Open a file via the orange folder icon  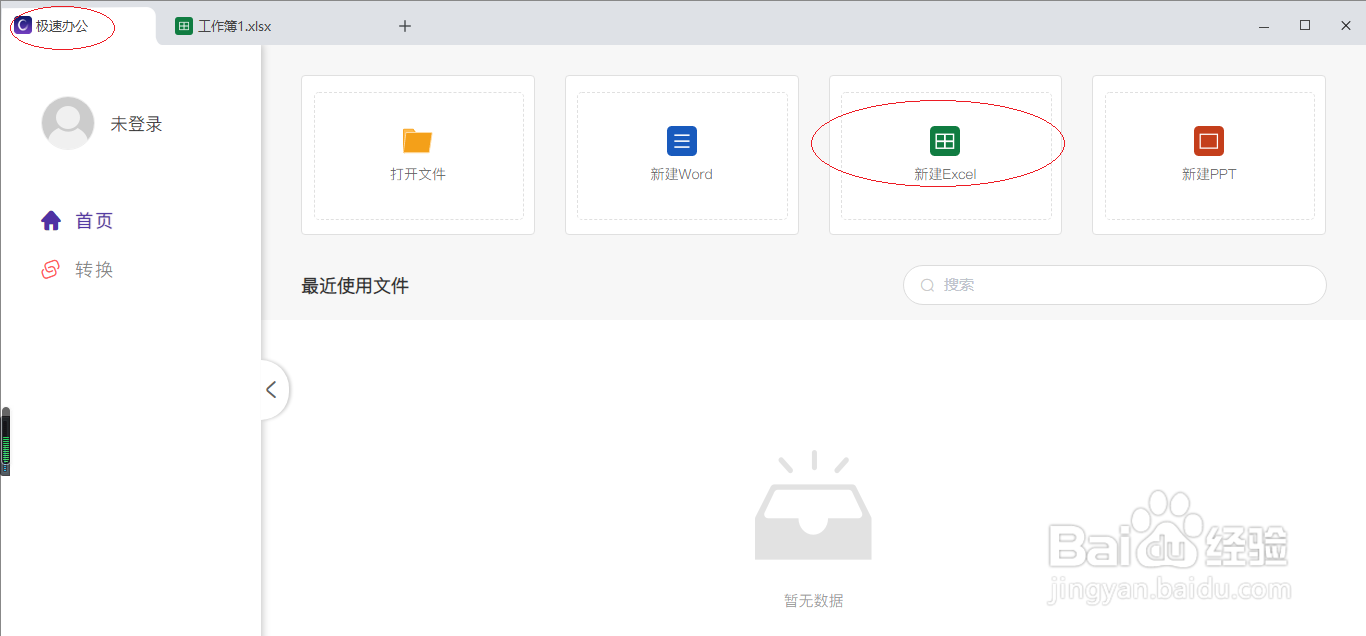(418, 141)
